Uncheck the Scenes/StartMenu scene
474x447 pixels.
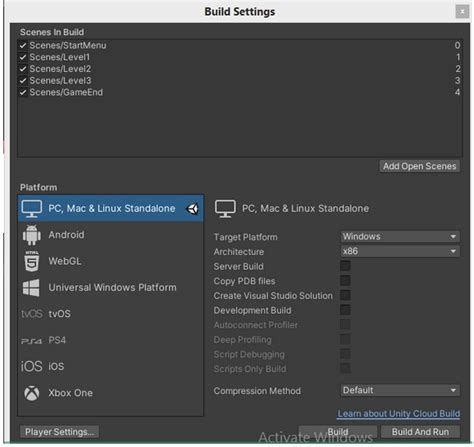[23, 45]
